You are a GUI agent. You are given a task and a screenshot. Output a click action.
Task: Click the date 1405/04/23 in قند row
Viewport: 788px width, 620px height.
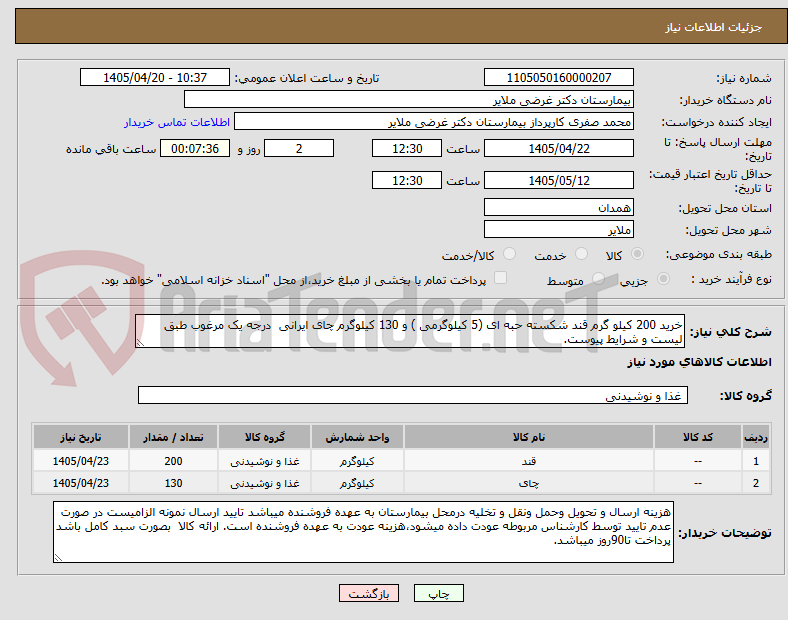(80, 461)
